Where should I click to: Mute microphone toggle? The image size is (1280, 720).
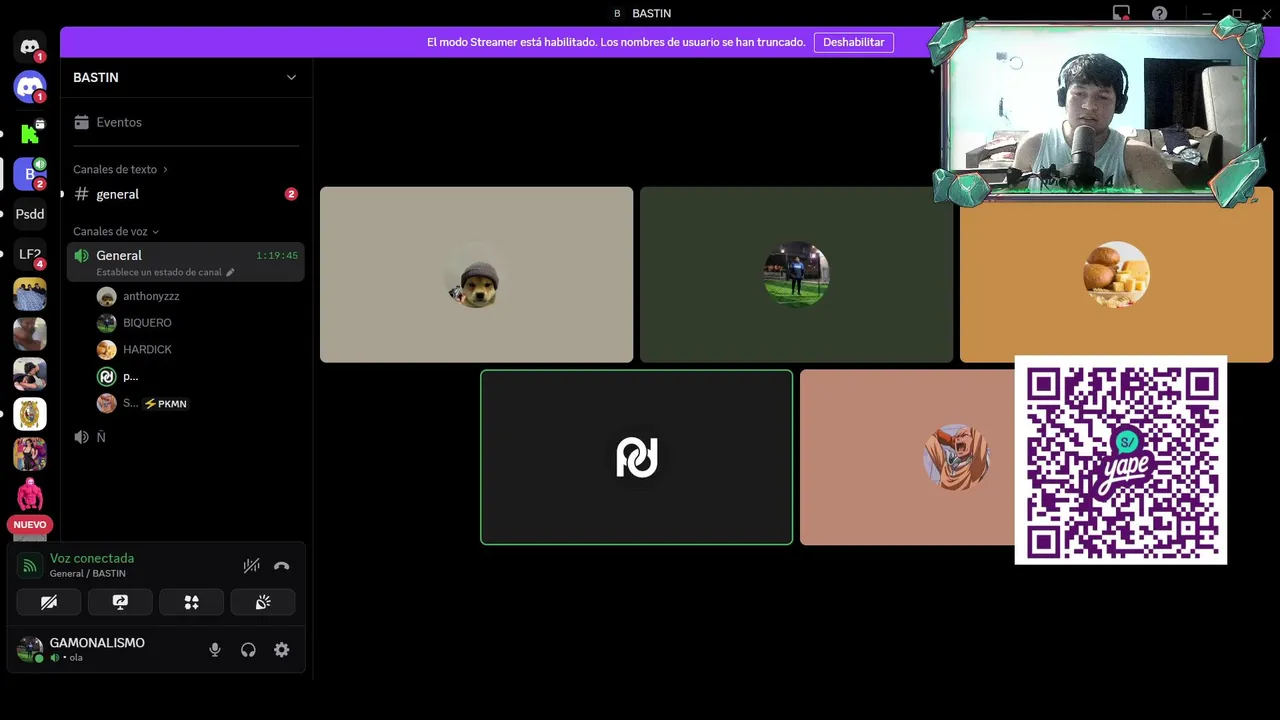click(214, 650)
